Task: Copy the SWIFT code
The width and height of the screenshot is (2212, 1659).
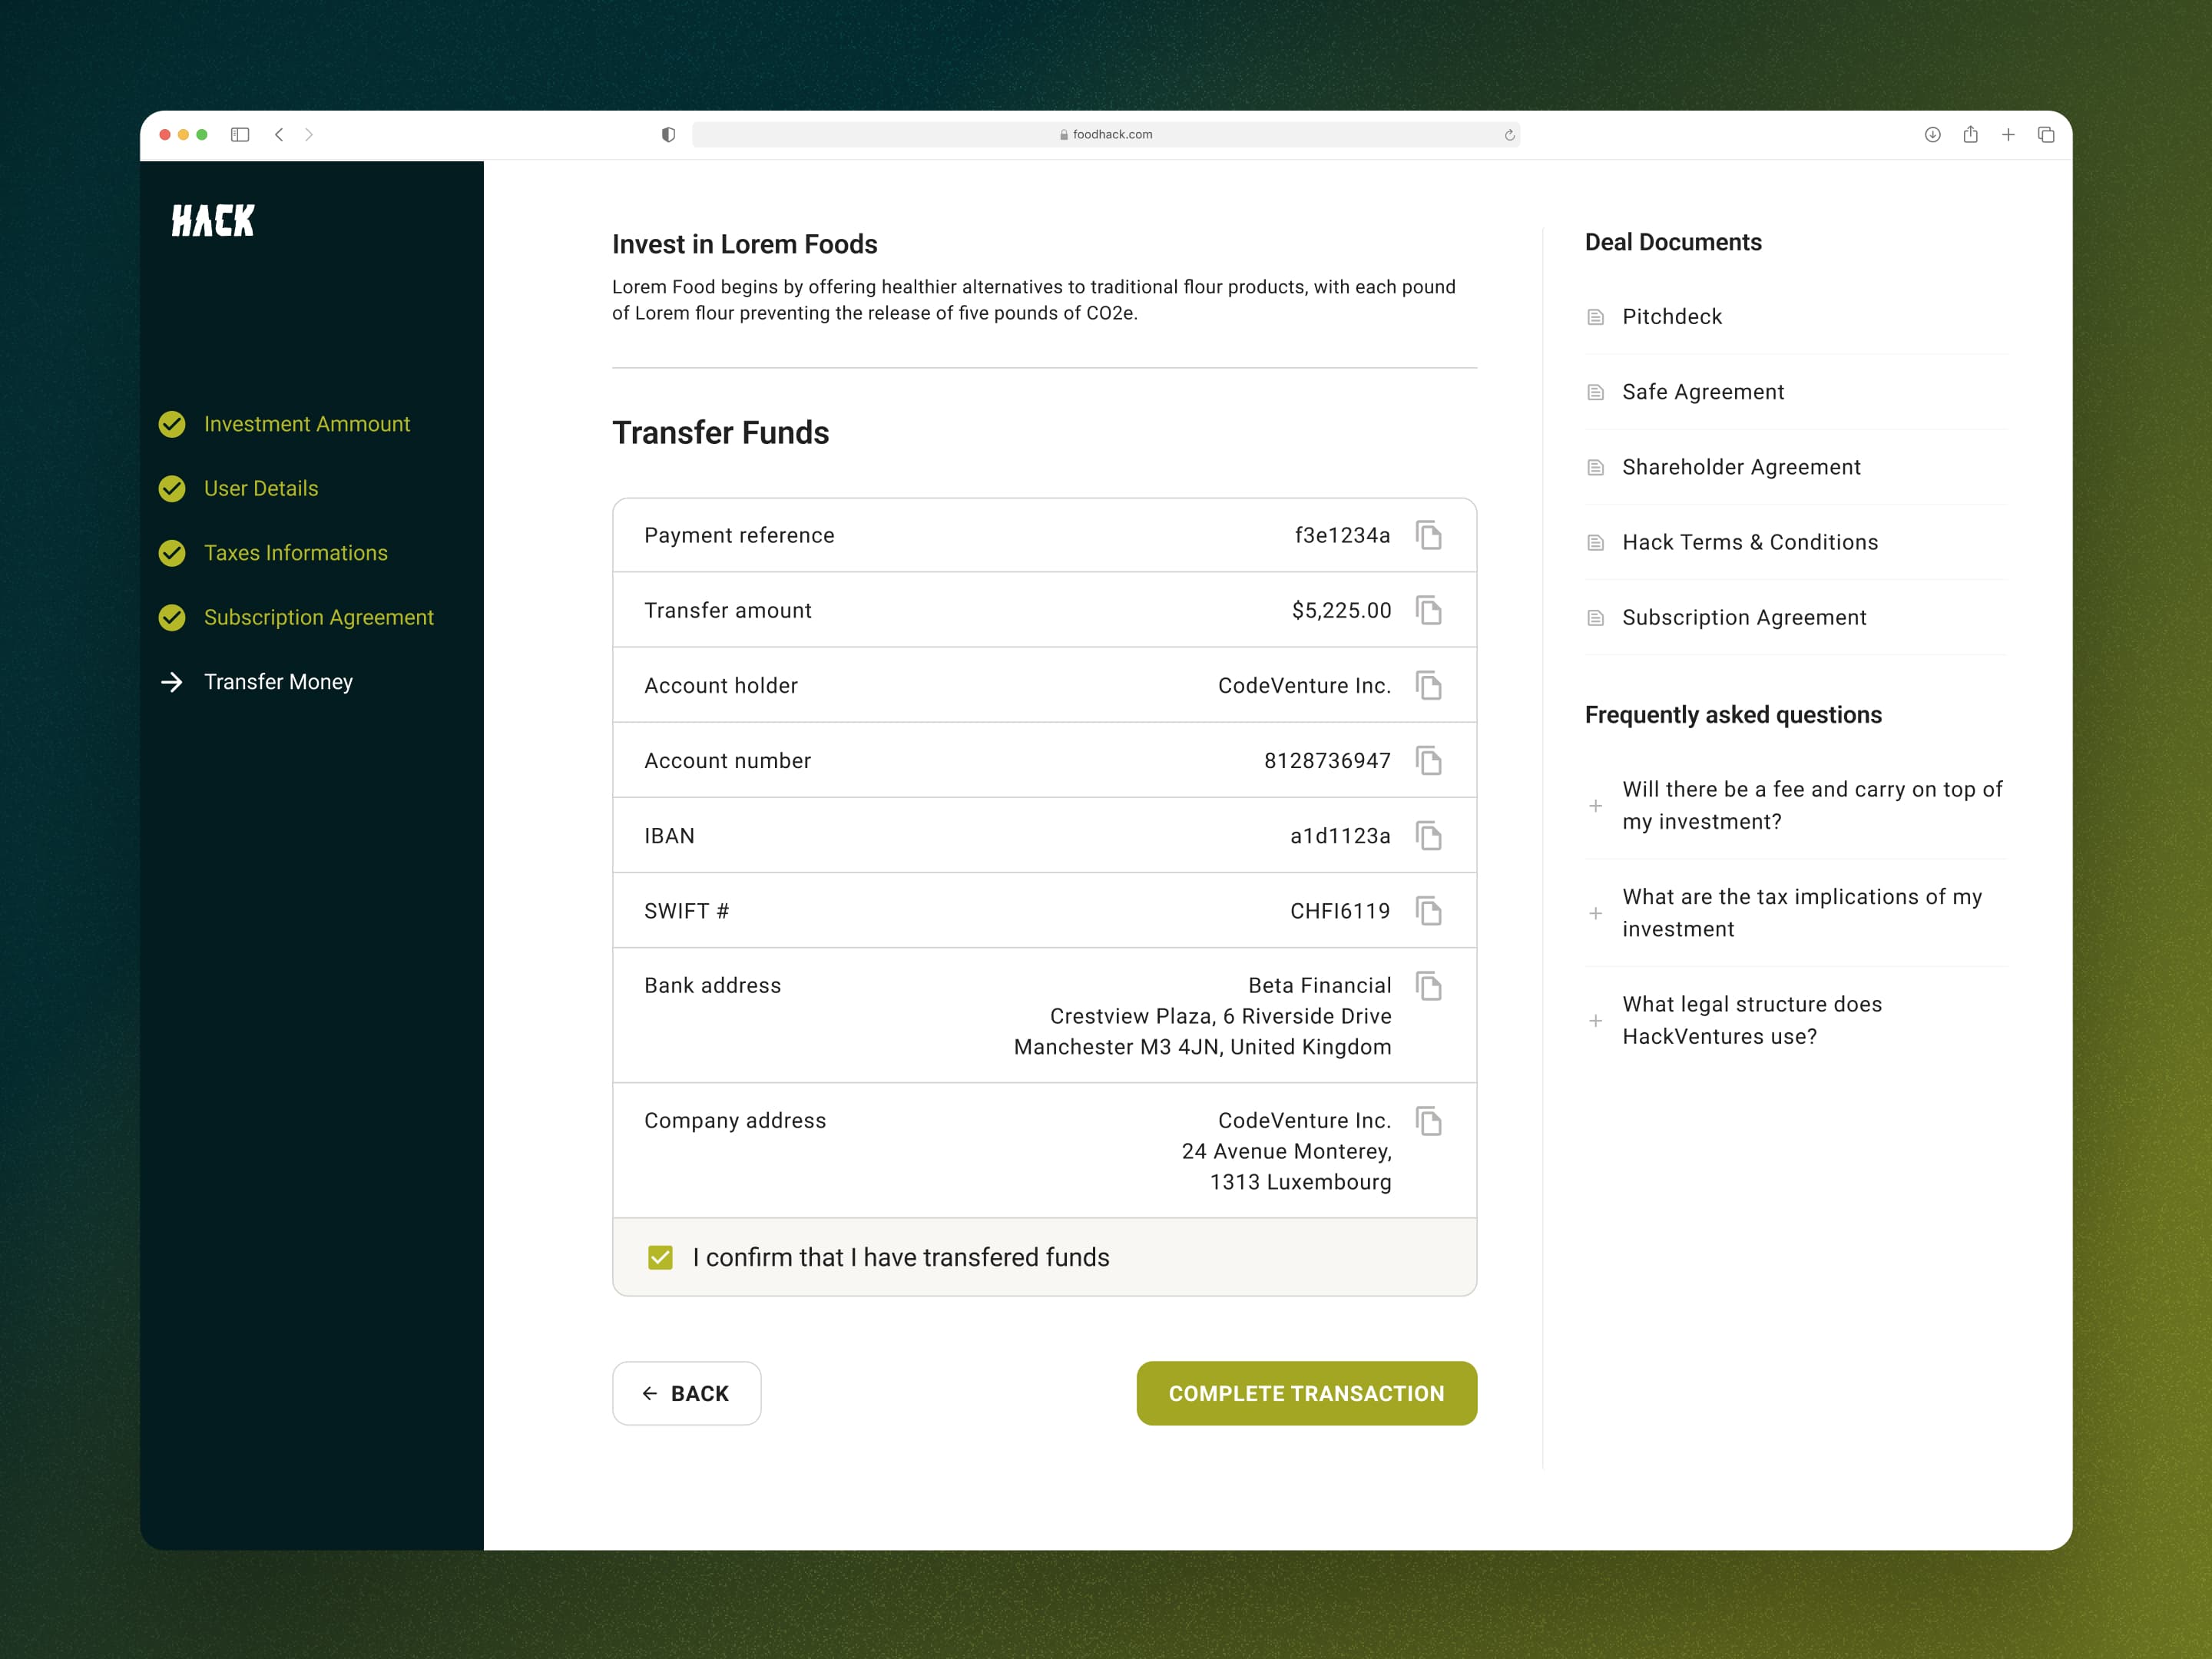Action: [1429, 910]
